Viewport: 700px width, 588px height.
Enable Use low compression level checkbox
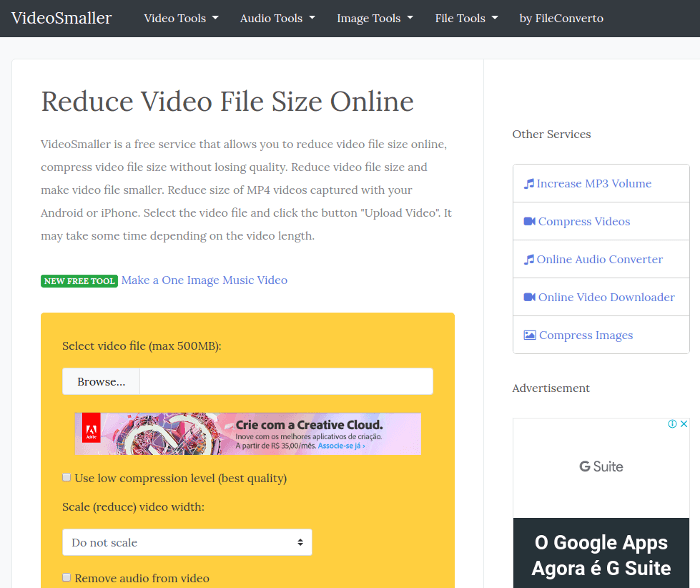click(67, 478)
